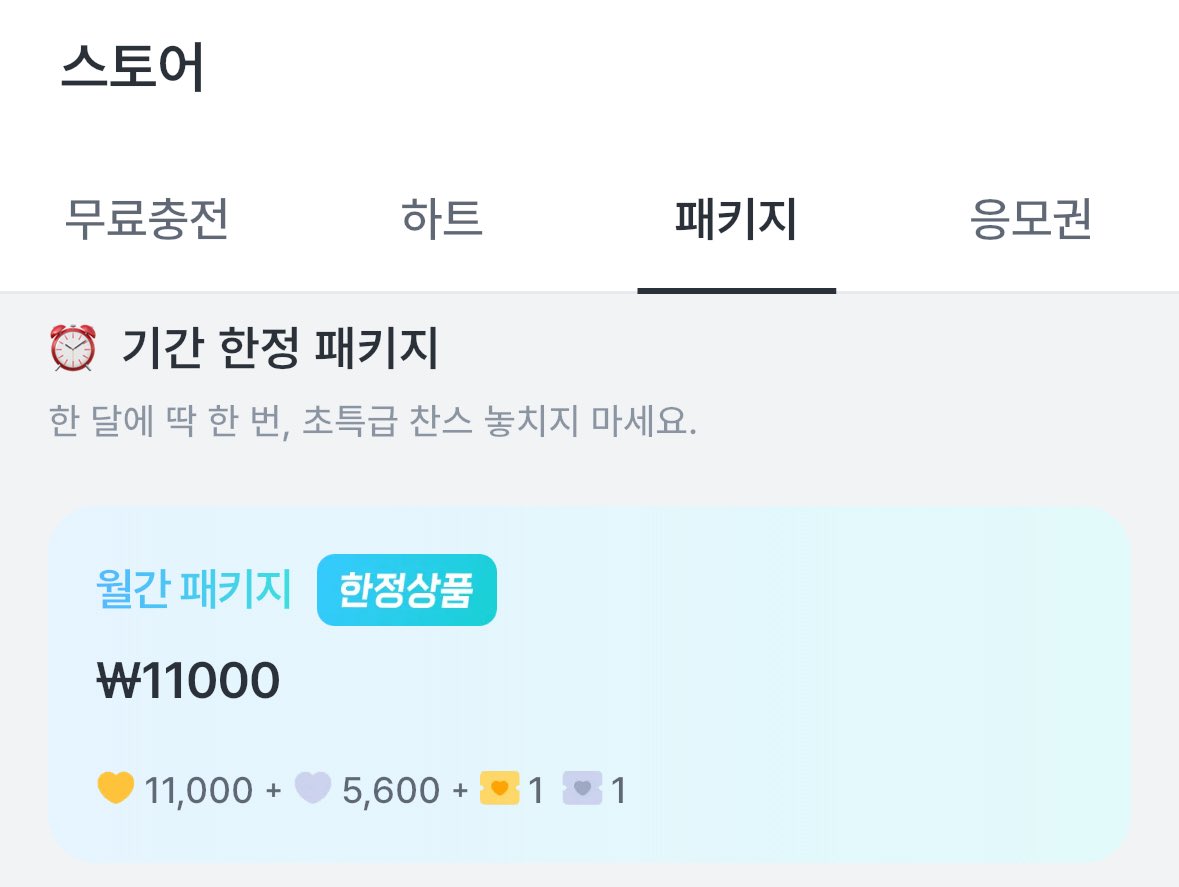Click the ₩11000 price
Screen dimensions: 1179x887
188,682
